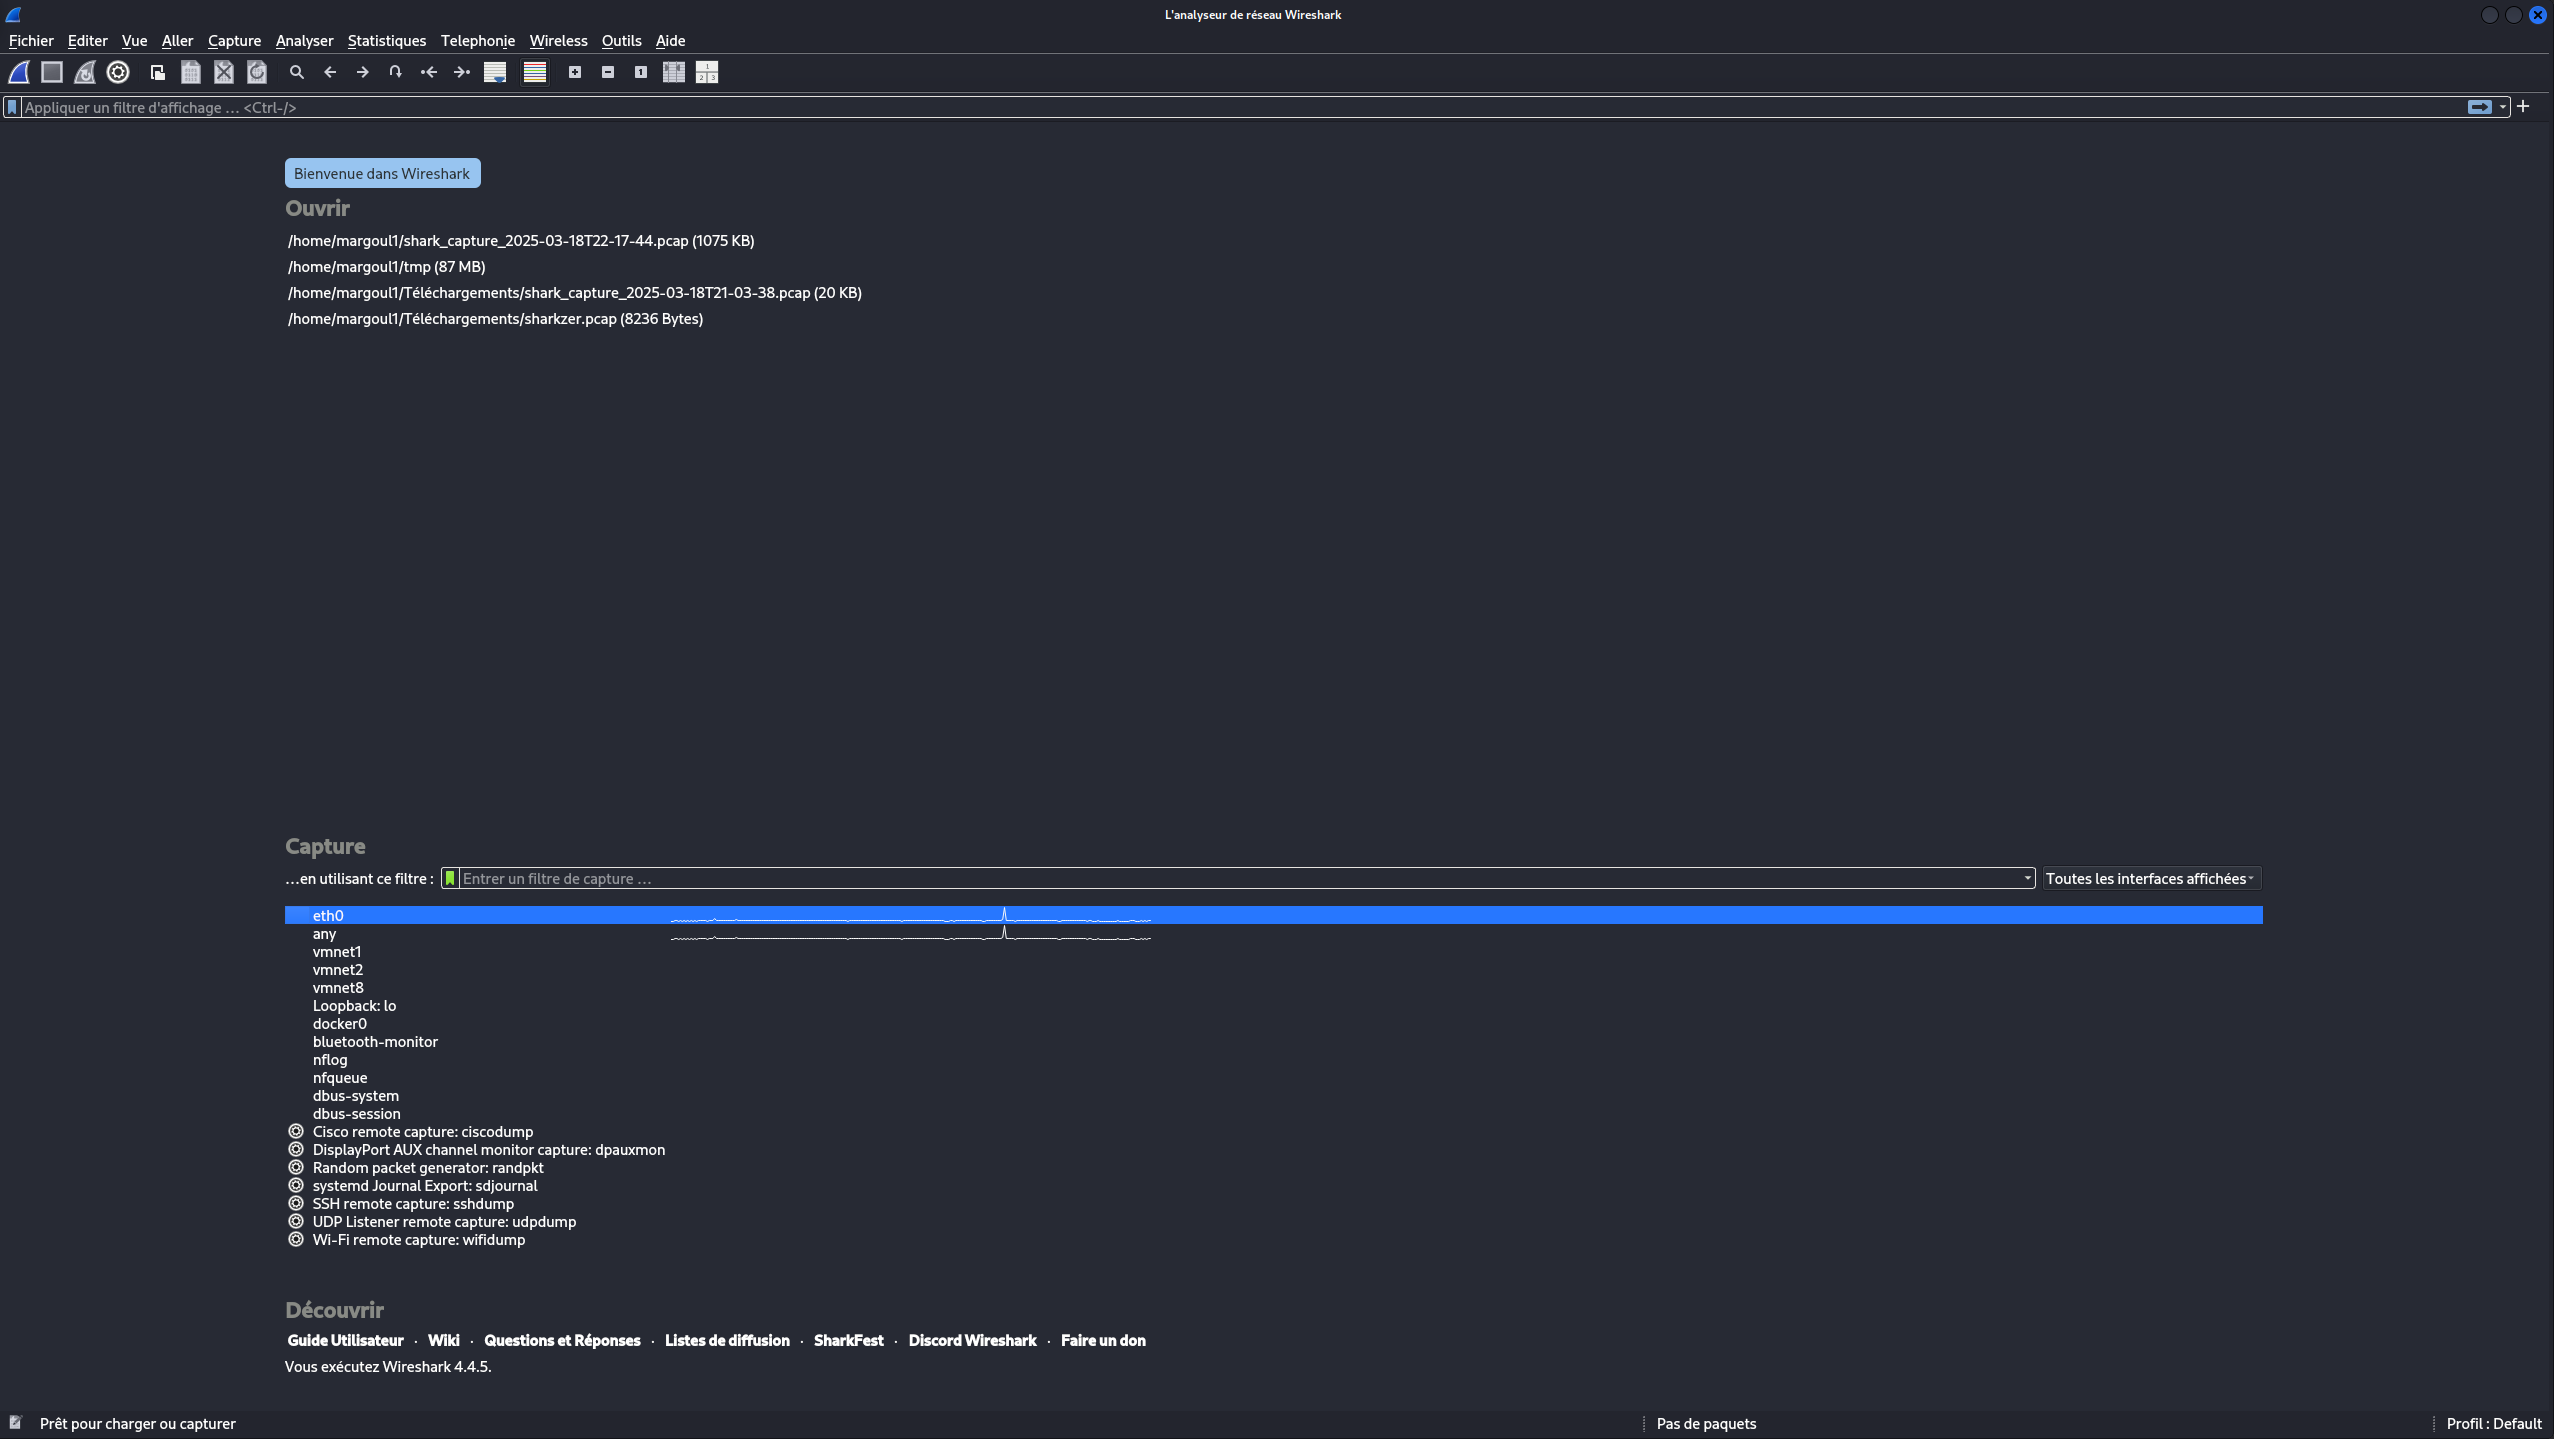Open 'Toutes les interfaces affichées' dropdown
This screenshot has width=2554, height=1439.
[2150, 878]
